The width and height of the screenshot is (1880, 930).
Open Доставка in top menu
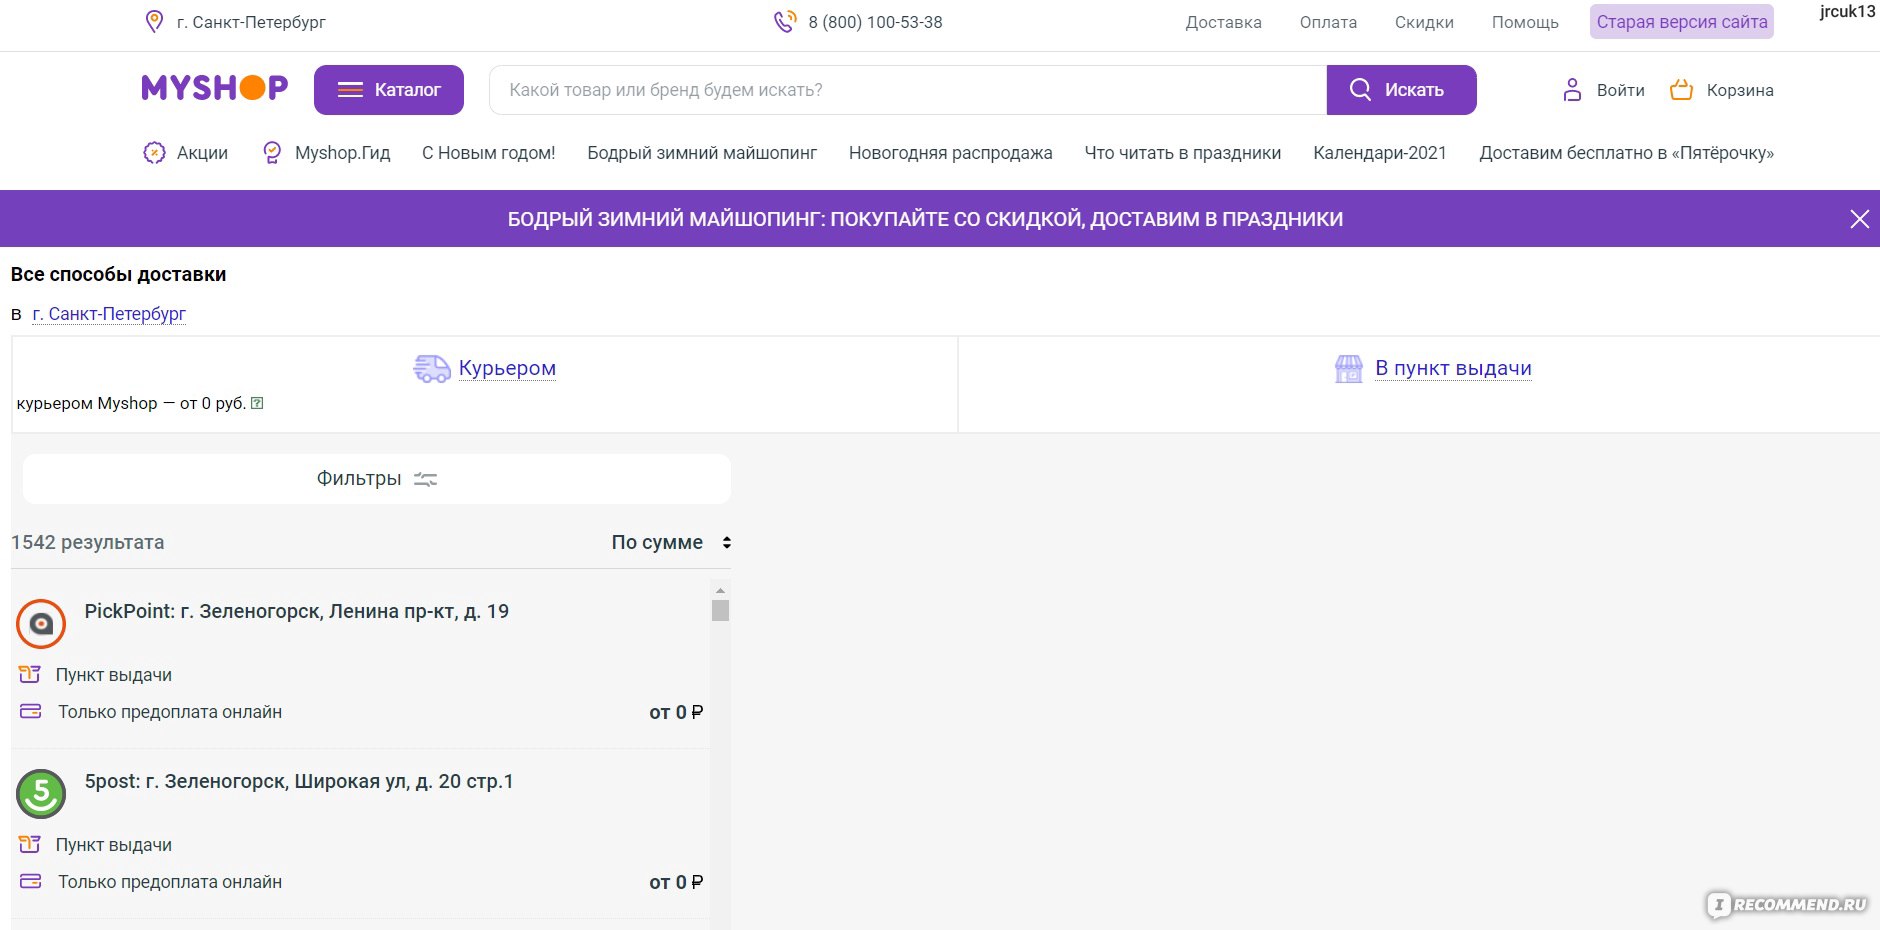click(1223, 22)
